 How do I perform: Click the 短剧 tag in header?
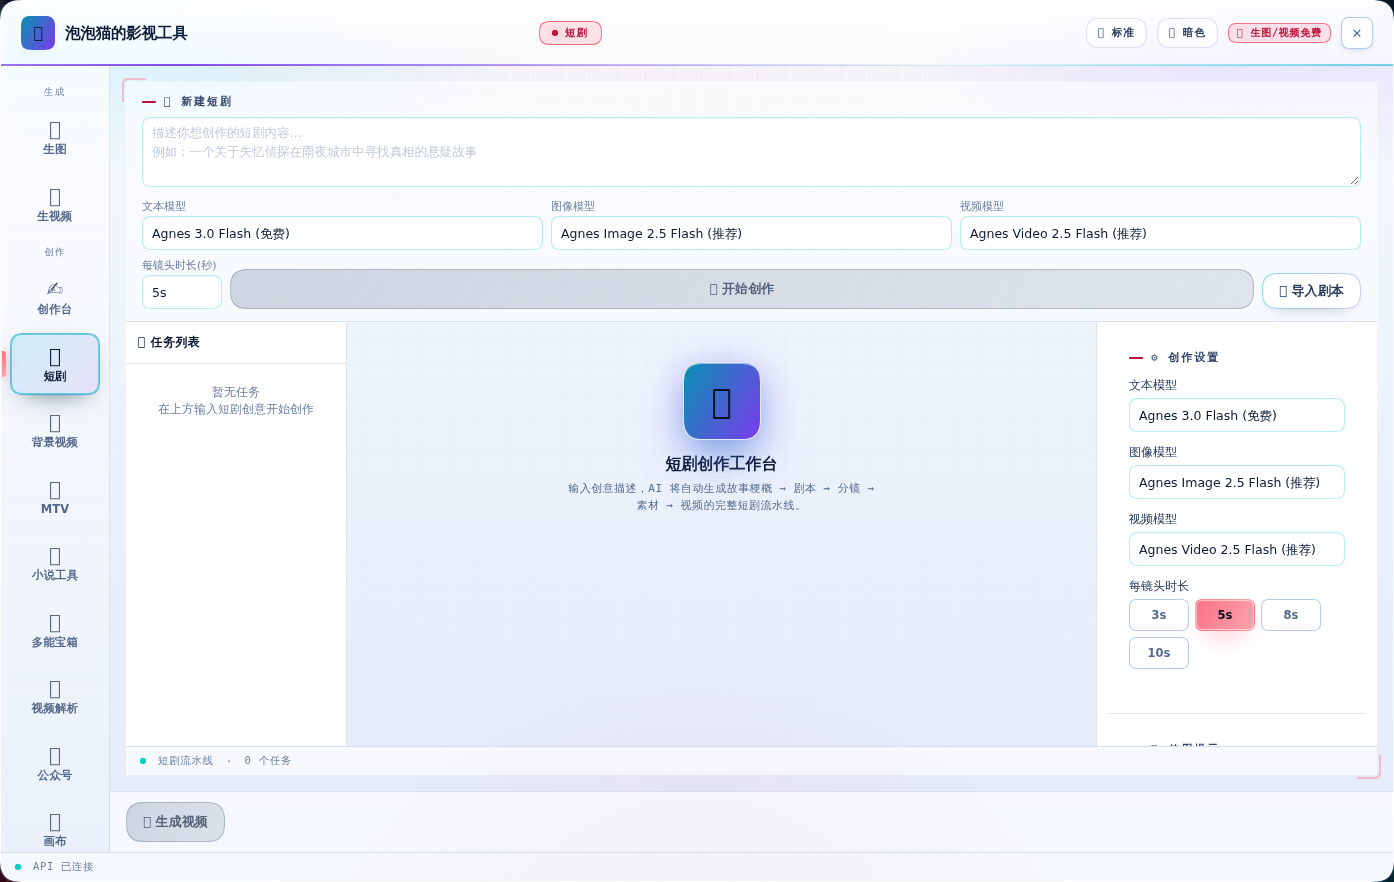[570, 33]
